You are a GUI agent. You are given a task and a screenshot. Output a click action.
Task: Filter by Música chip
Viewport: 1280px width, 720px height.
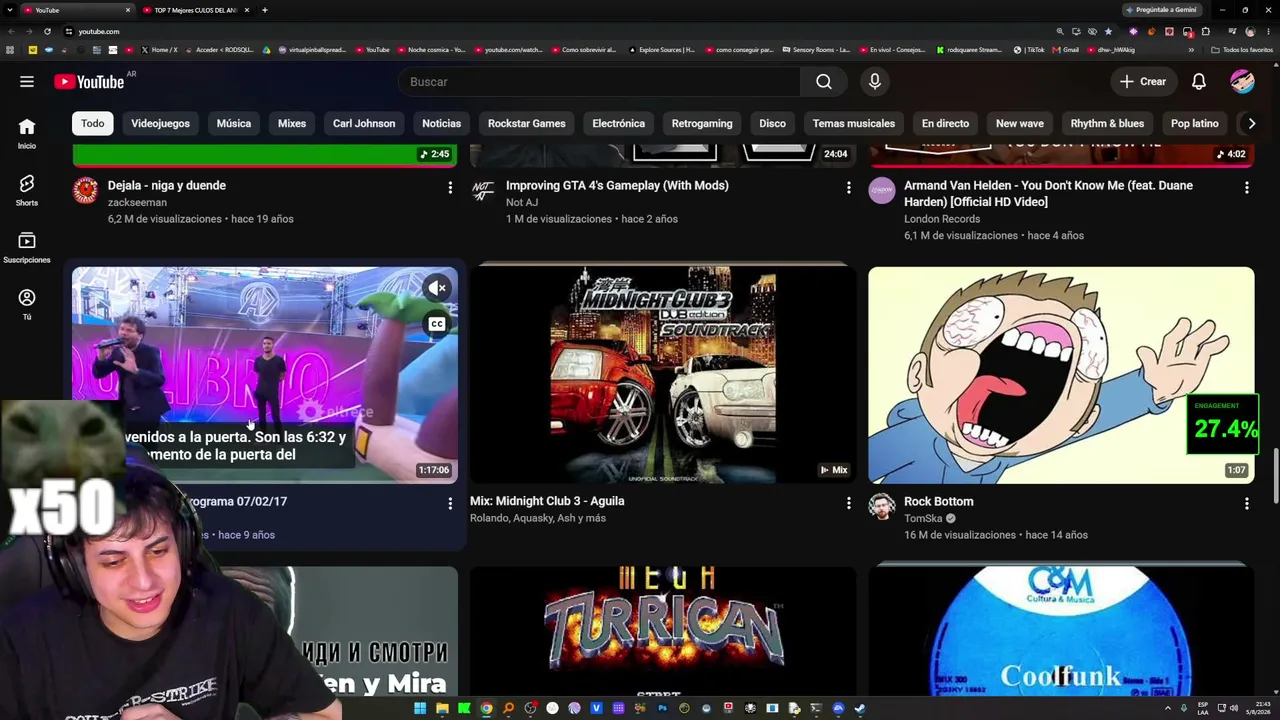point(234,123)
